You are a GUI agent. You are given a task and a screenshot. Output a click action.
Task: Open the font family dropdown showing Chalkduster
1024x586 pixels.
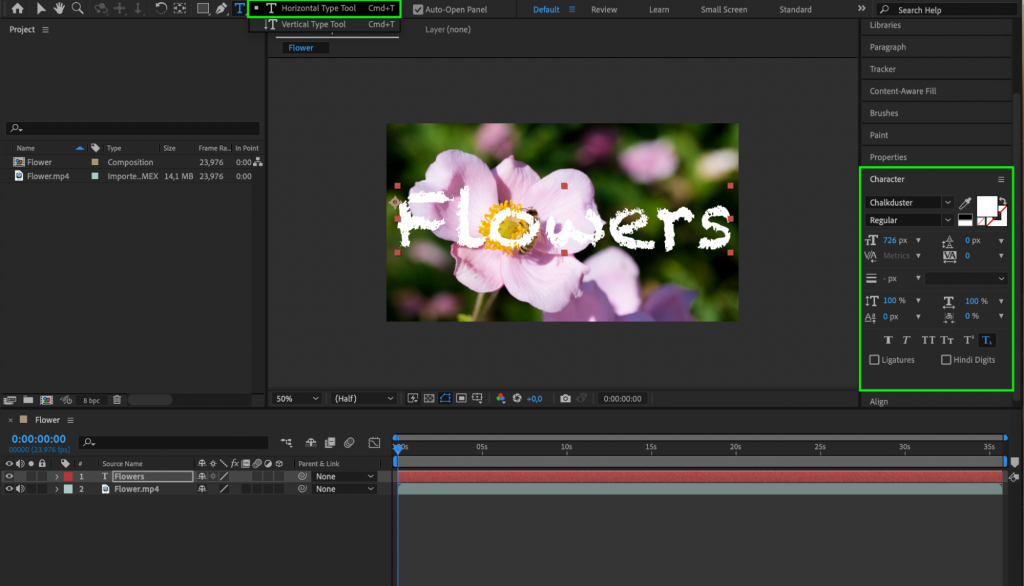(906, 202)
